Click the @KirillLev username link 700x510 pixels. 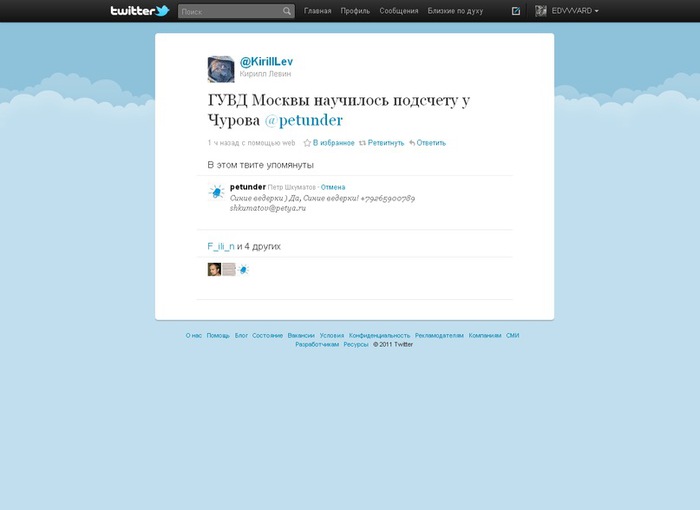click(x=267, y=62)
